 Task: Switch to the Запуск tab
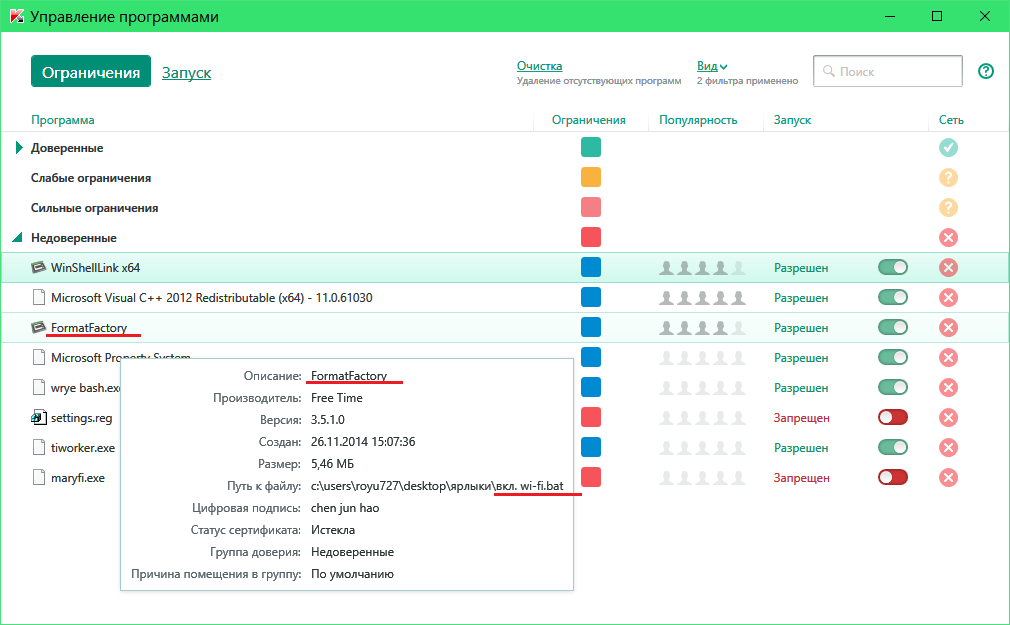186,73
